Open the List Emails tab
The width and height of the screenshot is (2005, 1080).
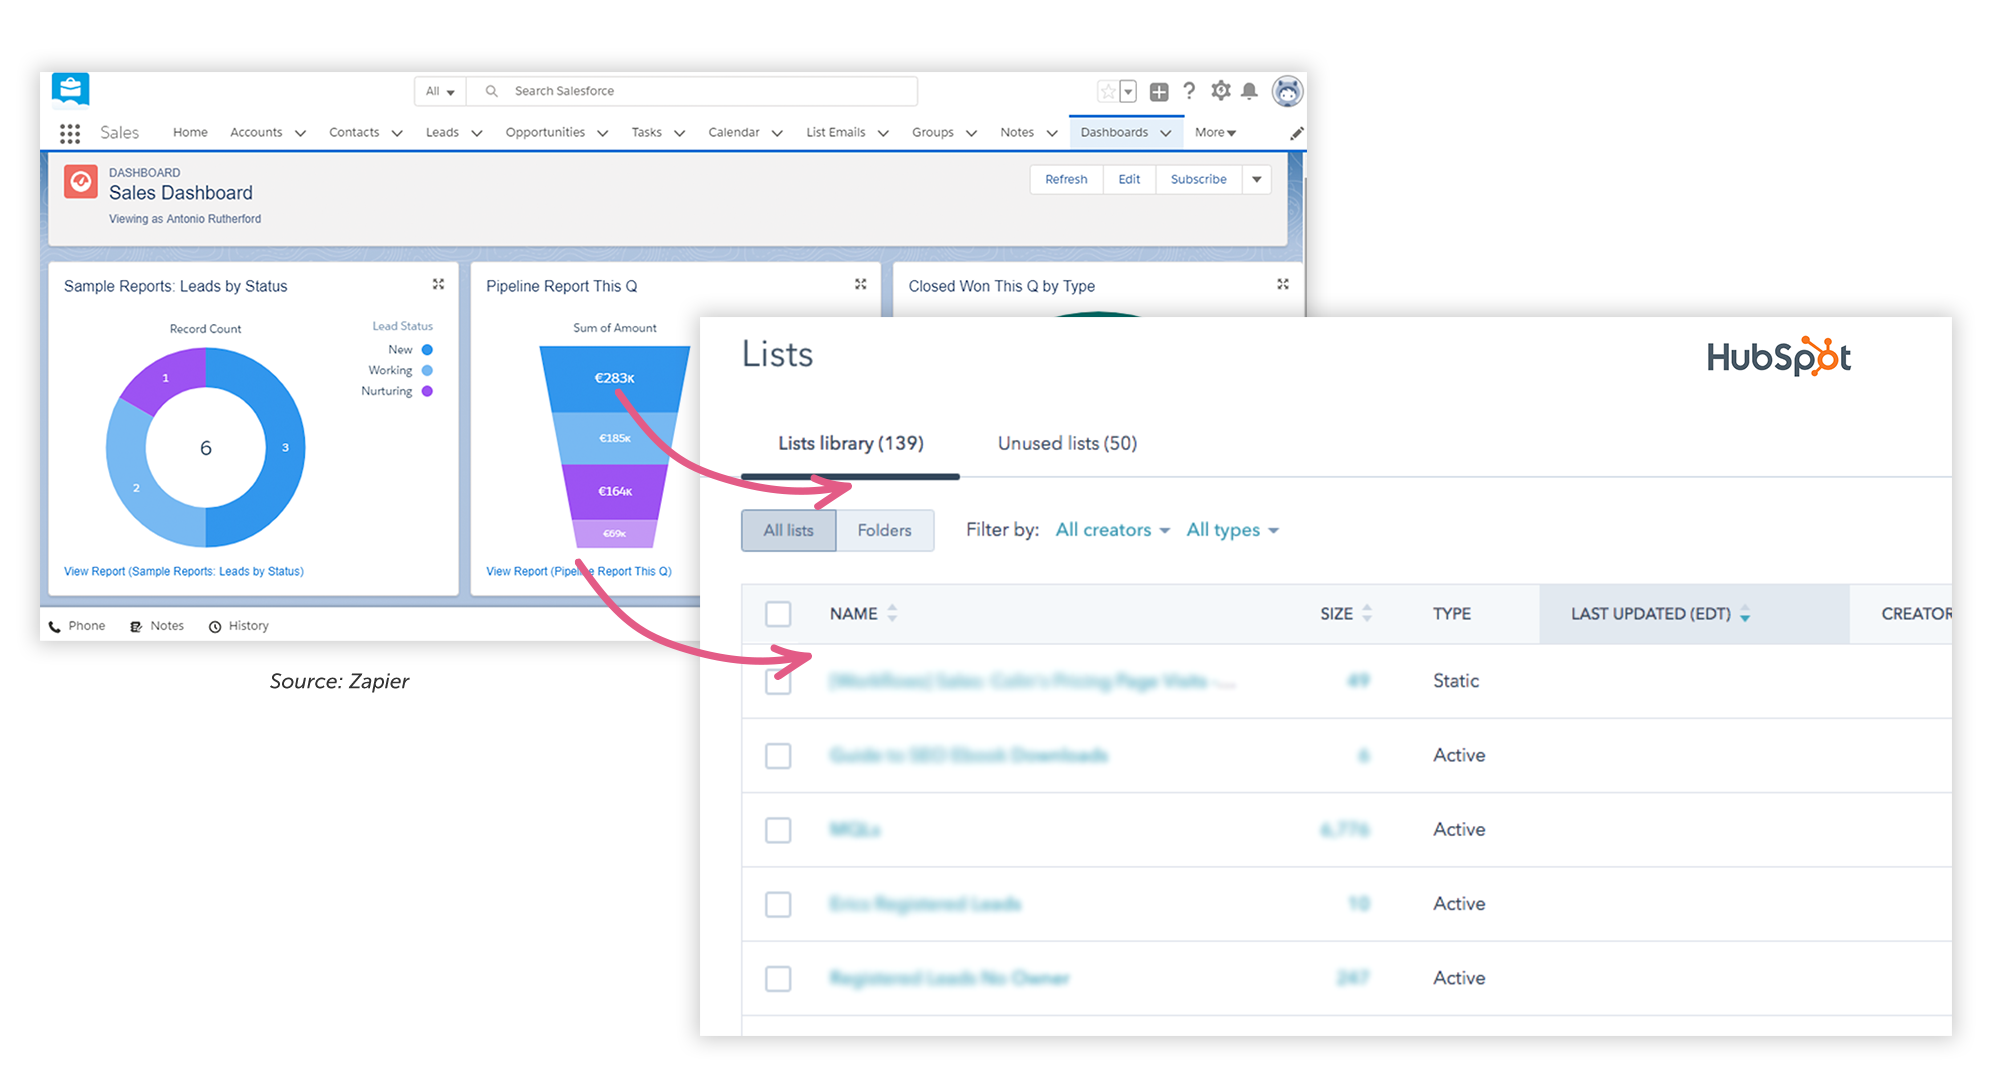pos(836,132)
